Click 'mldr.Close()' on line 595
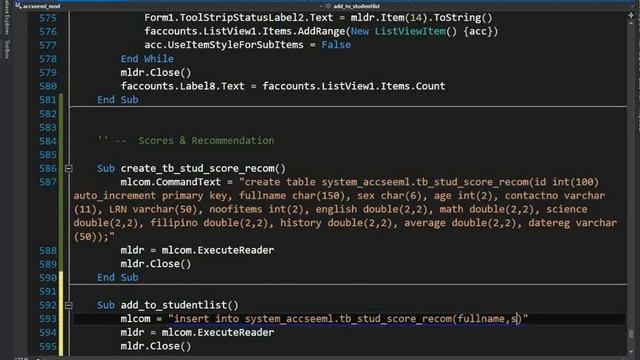640x360 pixels. [x=156, y=346]
